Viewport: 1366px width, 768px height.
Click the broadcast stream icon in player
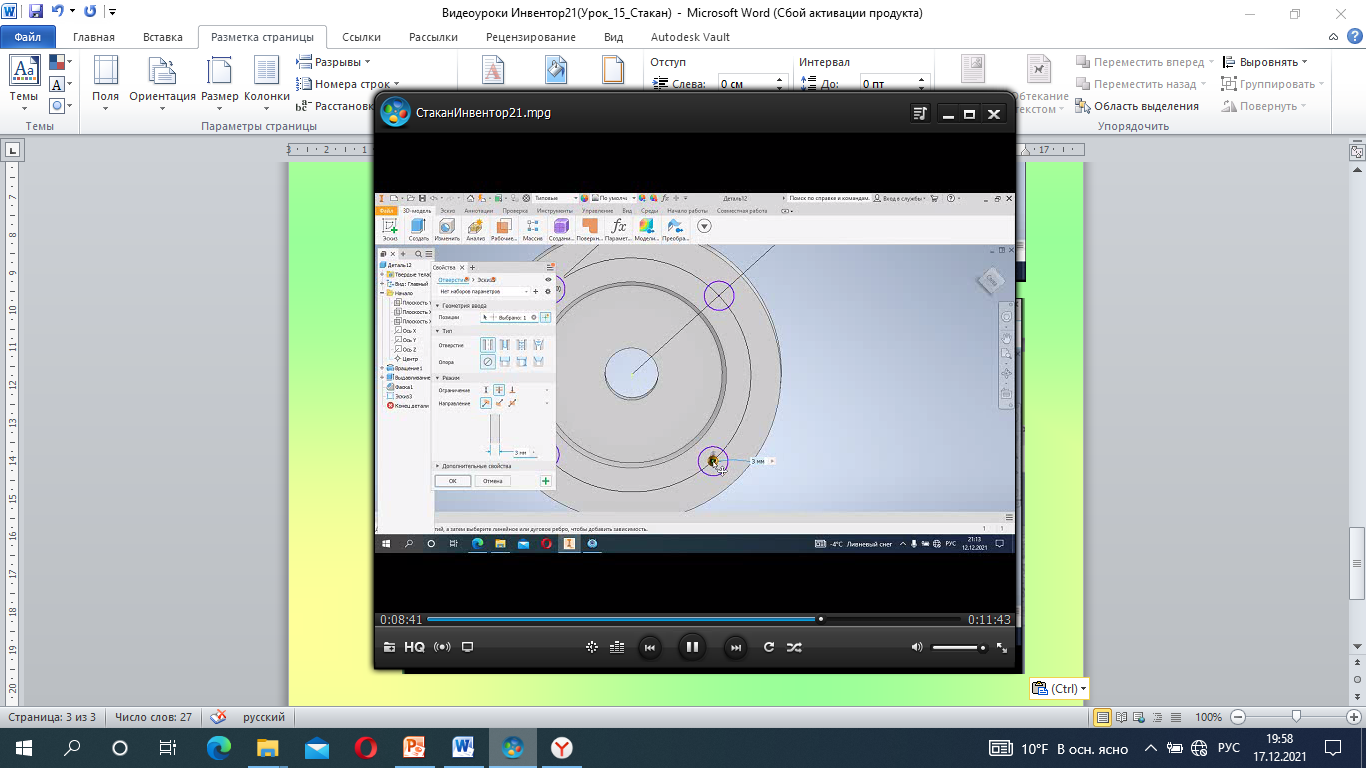[x=442, y=647]
